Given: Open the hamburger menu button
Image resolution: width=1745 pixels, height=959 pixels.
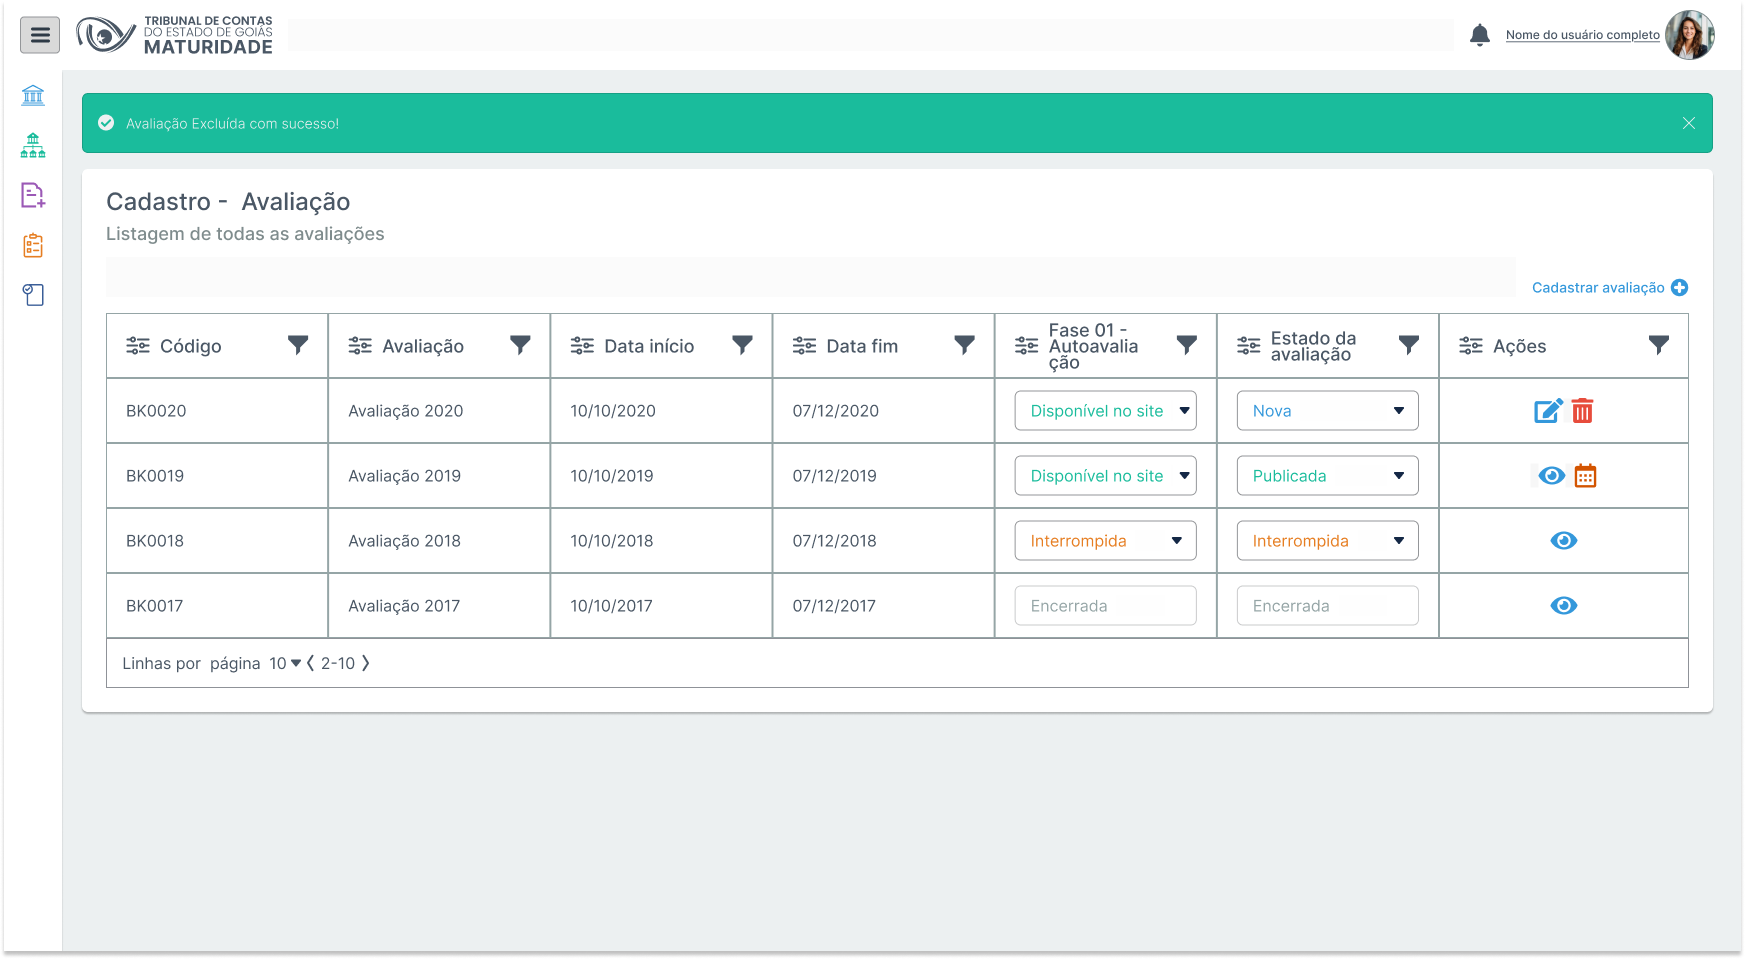Looking at the screenshot, I should [40, 35].
